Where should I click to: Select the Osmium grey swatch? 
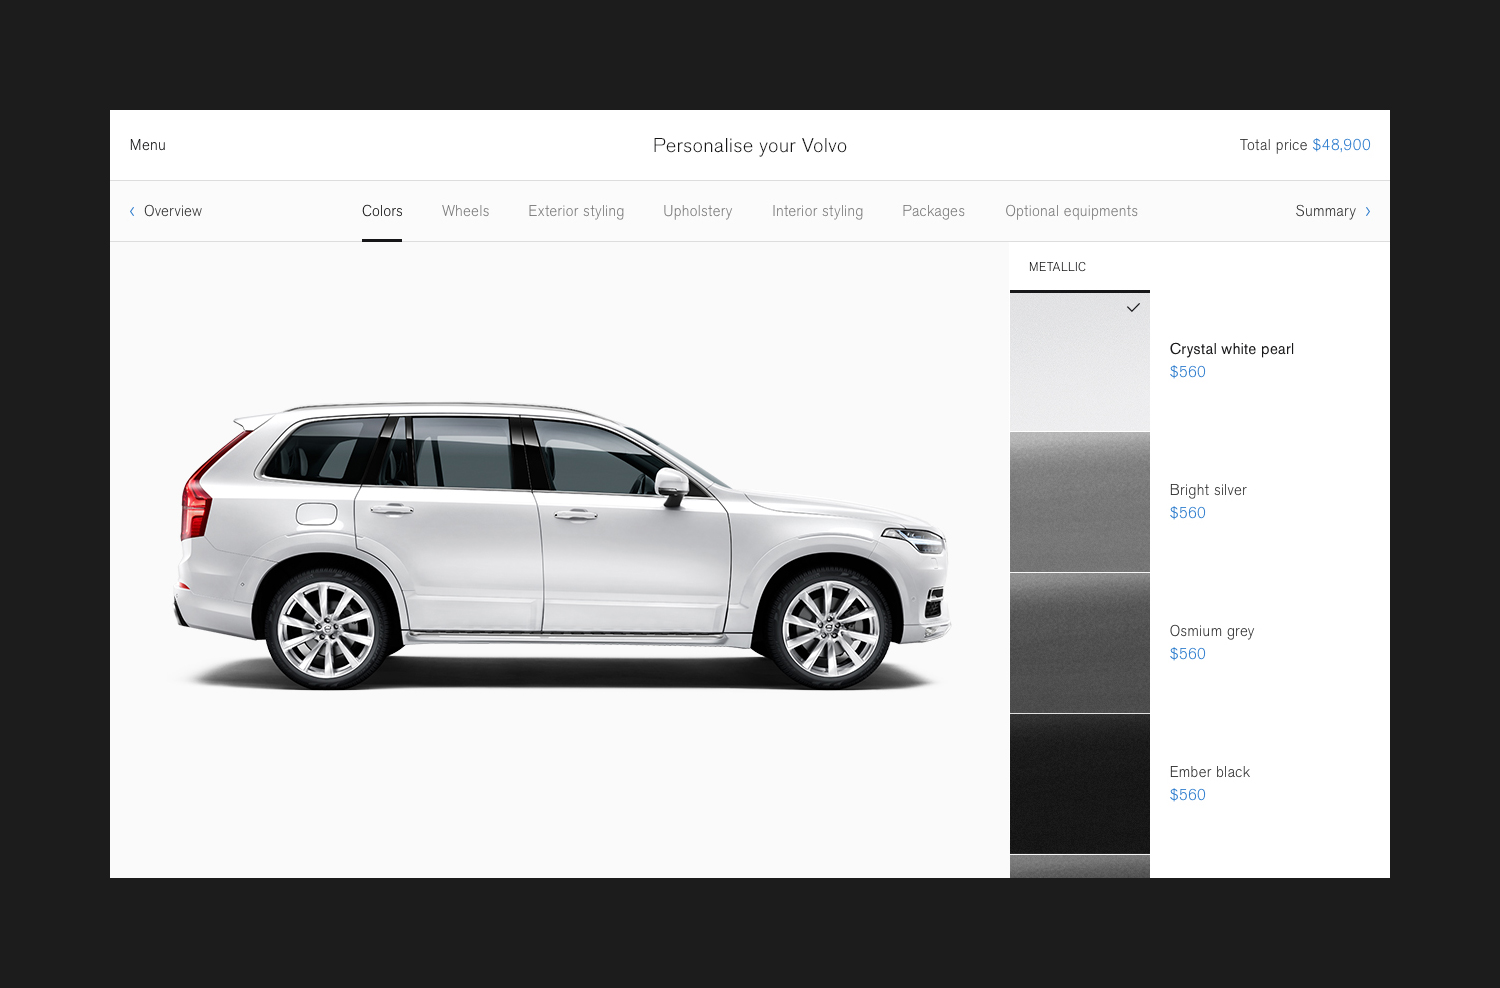tap(1080, 643)
